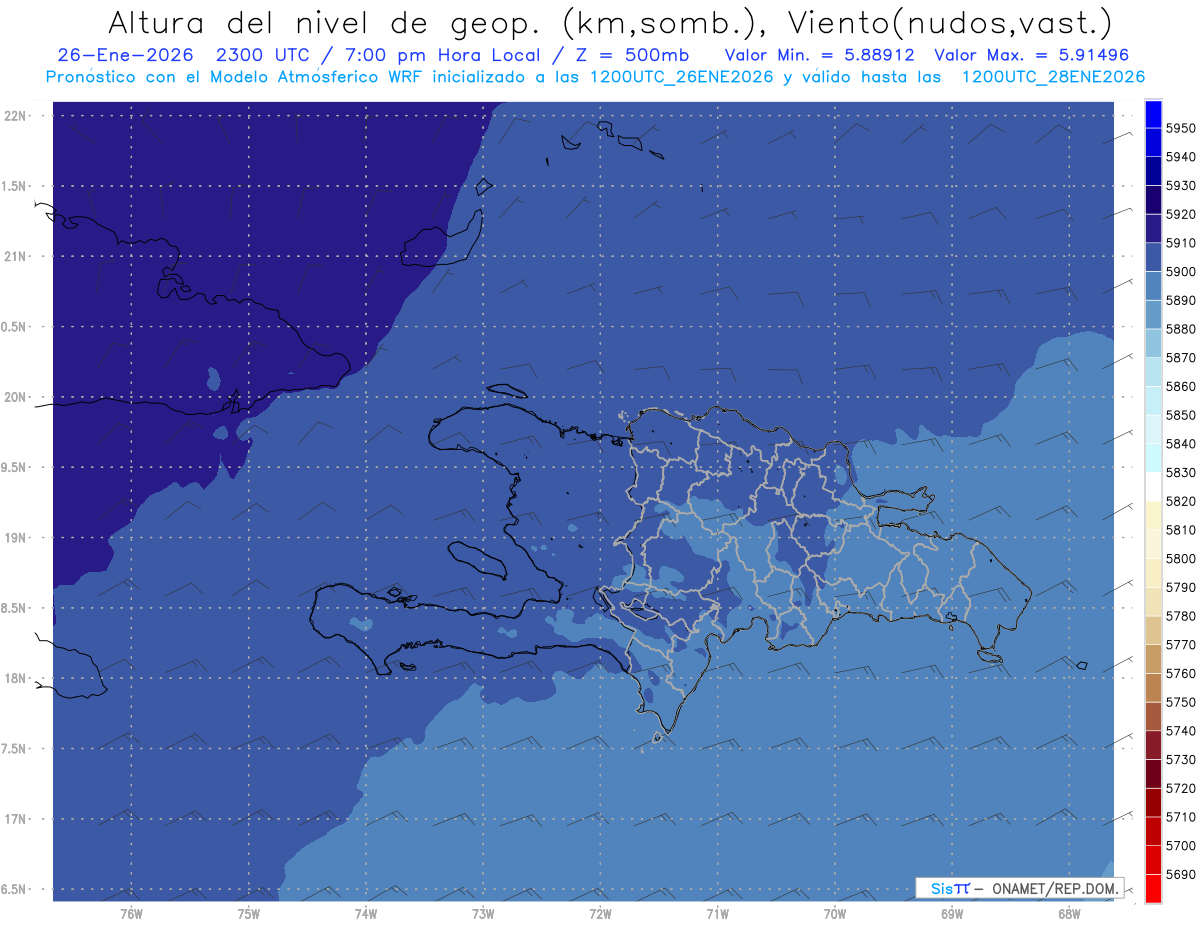The width and height of the screenshot is (1200, 927).
Task: Click the '68W' longitude label
Action: tap(1069, 913)
